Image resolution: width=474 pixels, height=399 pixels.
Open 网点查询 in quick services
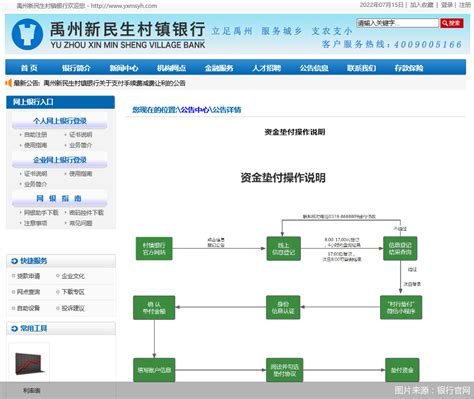pyautogui.click(x=28, y=292)
